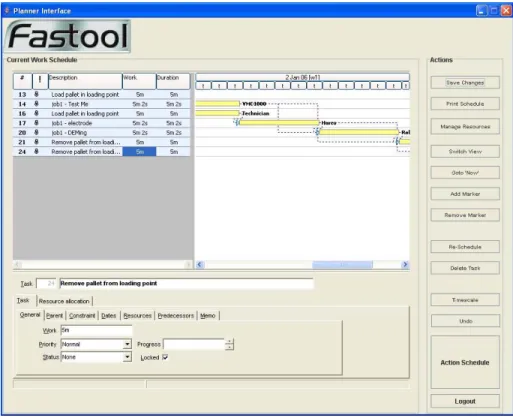The image size is (513, 418).
Task: Click the Re-Schedule button
Action: pos(465,247)
